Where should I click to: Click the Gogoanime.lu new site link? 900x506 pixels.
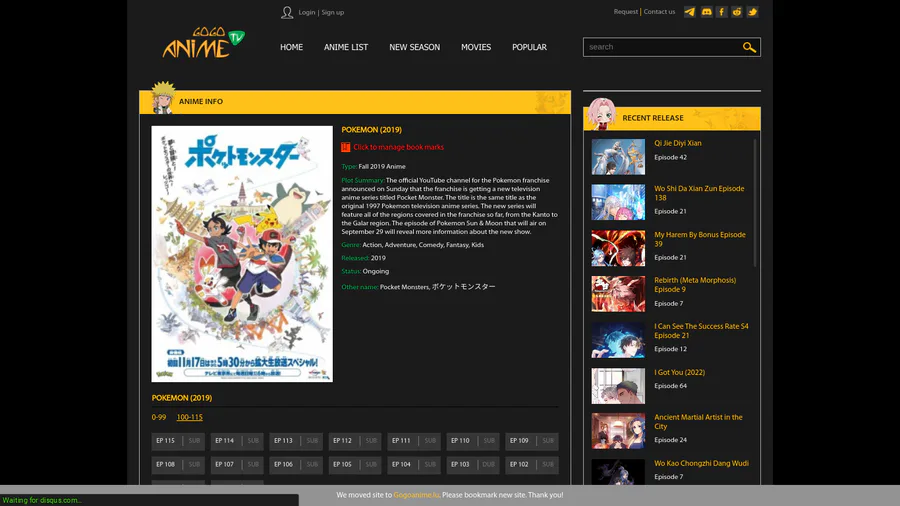click(416, 495)
